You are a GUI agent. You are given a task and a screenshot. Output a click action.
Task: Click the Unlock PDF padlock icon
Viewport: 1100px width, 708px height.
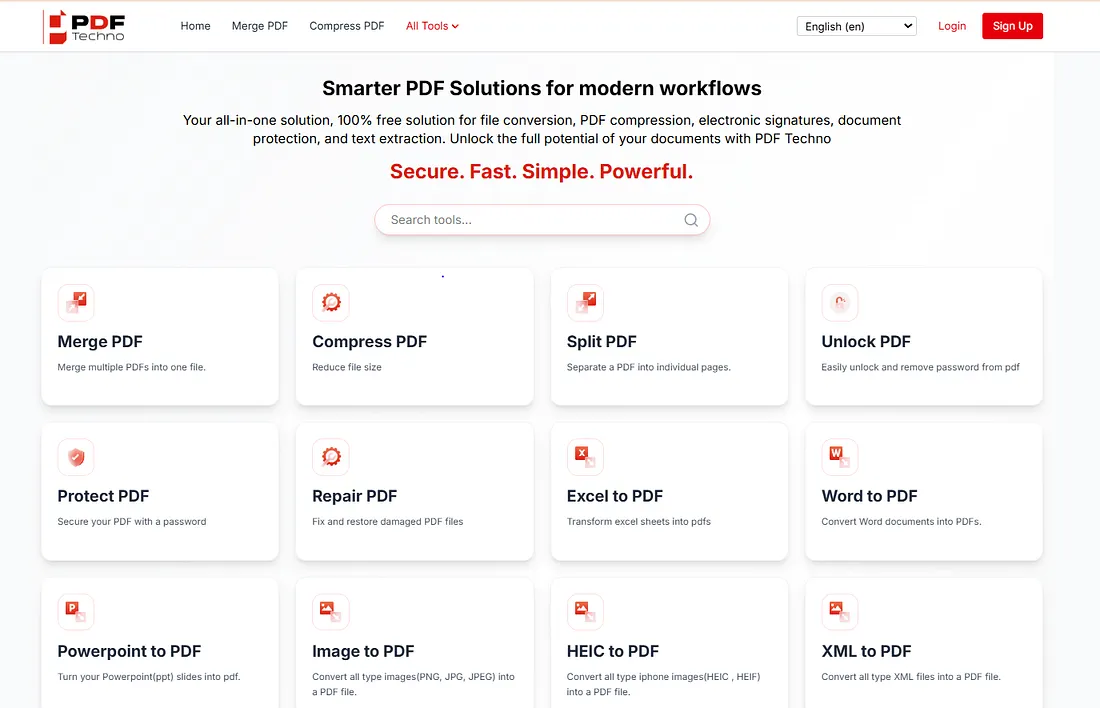click(x=840, y=303)
